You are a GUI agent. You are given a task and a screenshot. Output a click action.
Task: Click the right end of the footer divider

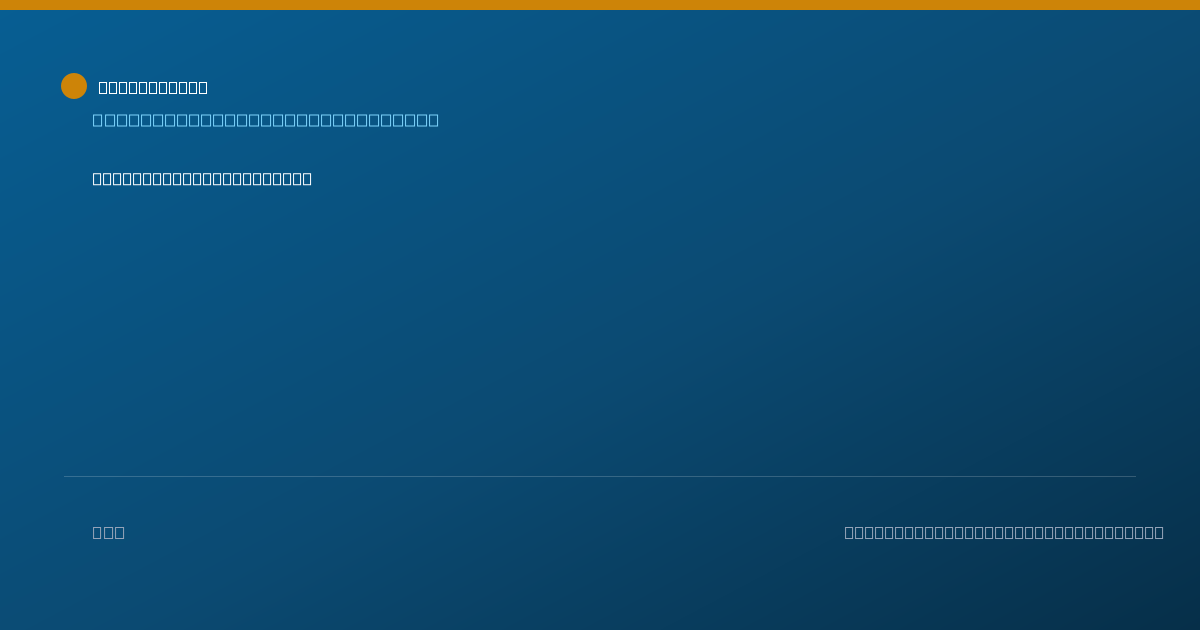1134,476
